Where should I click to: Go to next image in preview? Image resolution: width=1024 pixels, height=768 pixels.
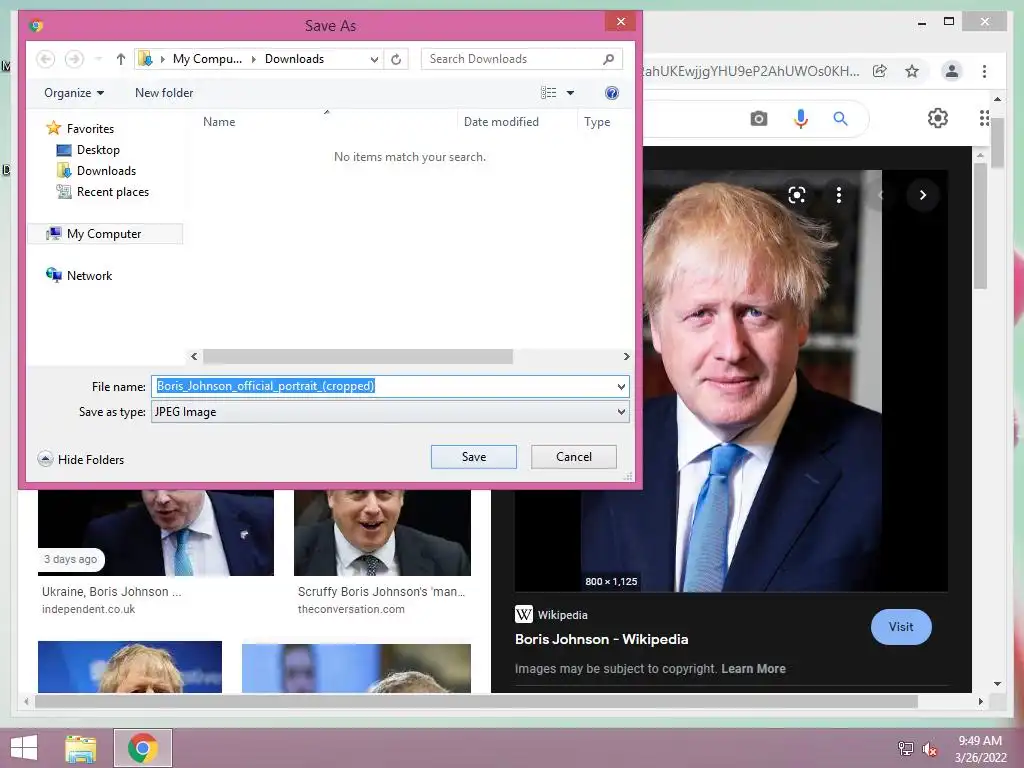(x=923, y=195)
